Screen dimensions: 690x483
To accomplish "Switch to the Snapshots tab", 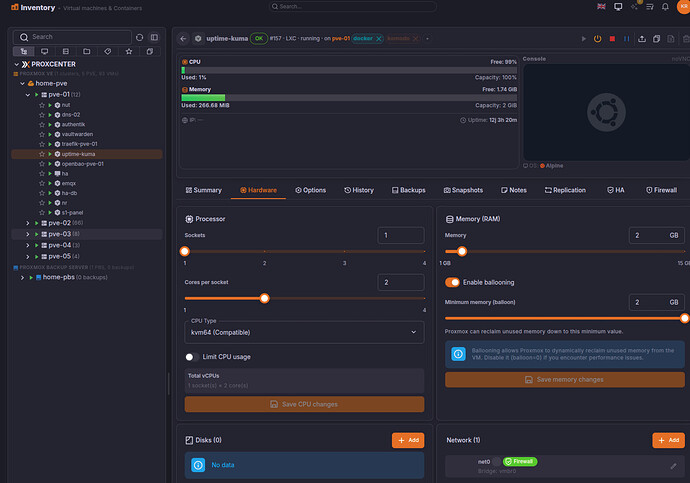I will (463, 190).
